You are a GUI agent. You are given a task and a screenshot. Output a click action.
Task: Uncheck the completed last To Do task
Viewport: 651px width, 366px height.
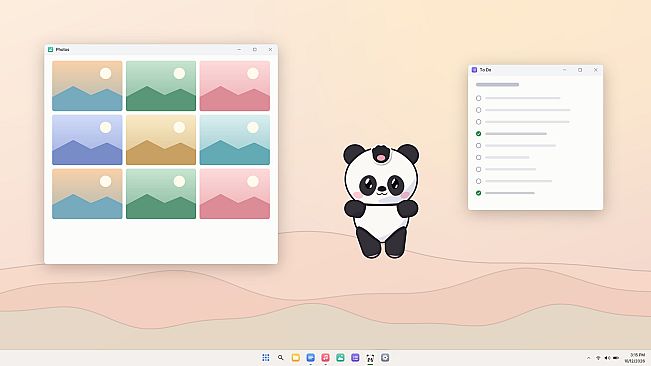pos(479,193)
